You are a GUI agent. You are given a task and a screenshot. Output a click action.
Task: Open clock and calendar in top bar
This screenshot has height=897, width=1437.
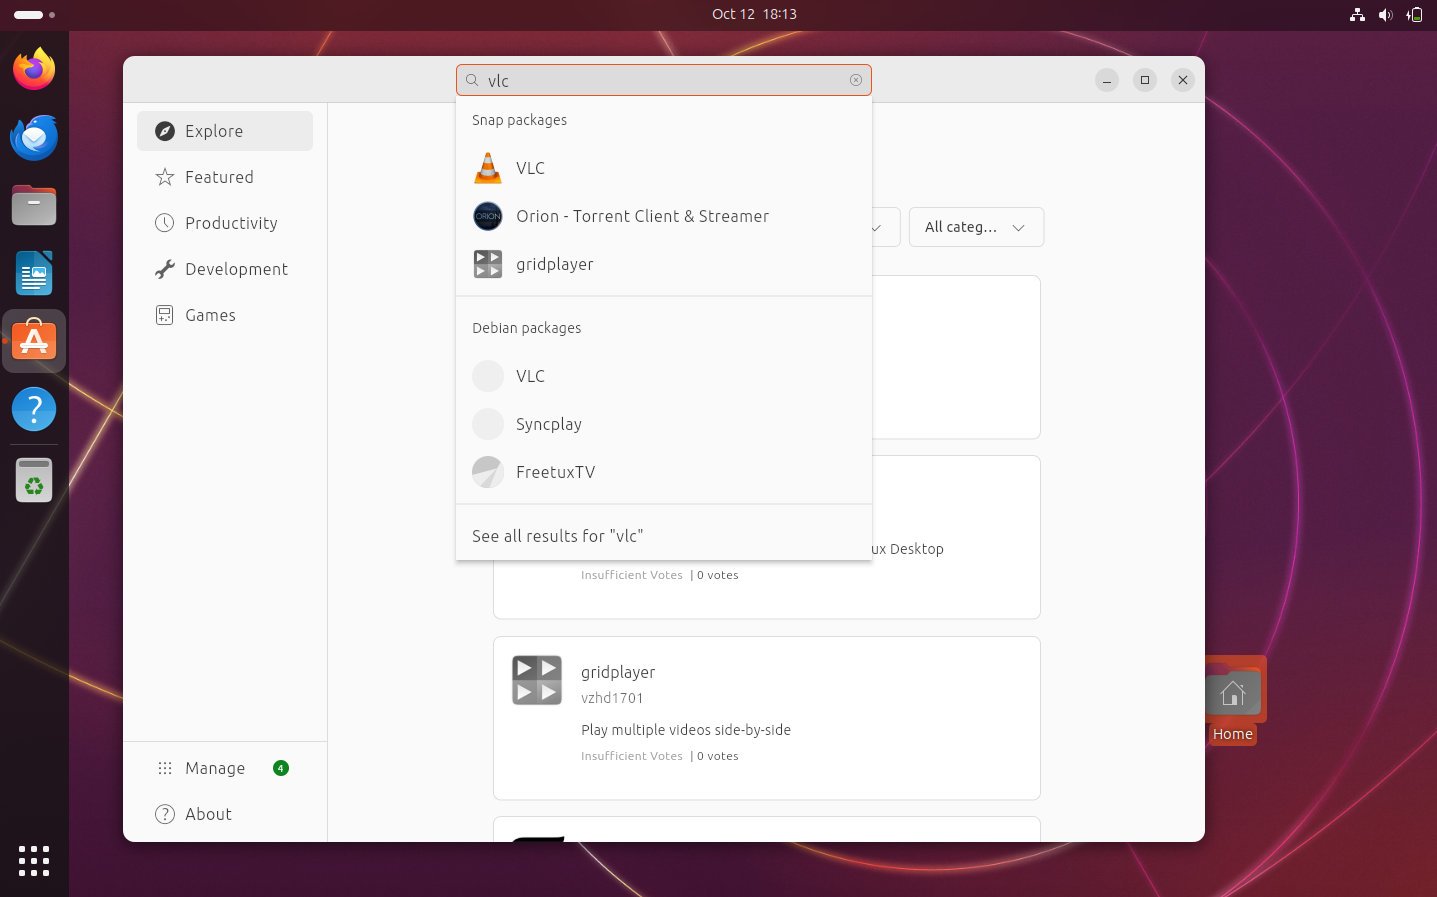click(x=754, y=14)
